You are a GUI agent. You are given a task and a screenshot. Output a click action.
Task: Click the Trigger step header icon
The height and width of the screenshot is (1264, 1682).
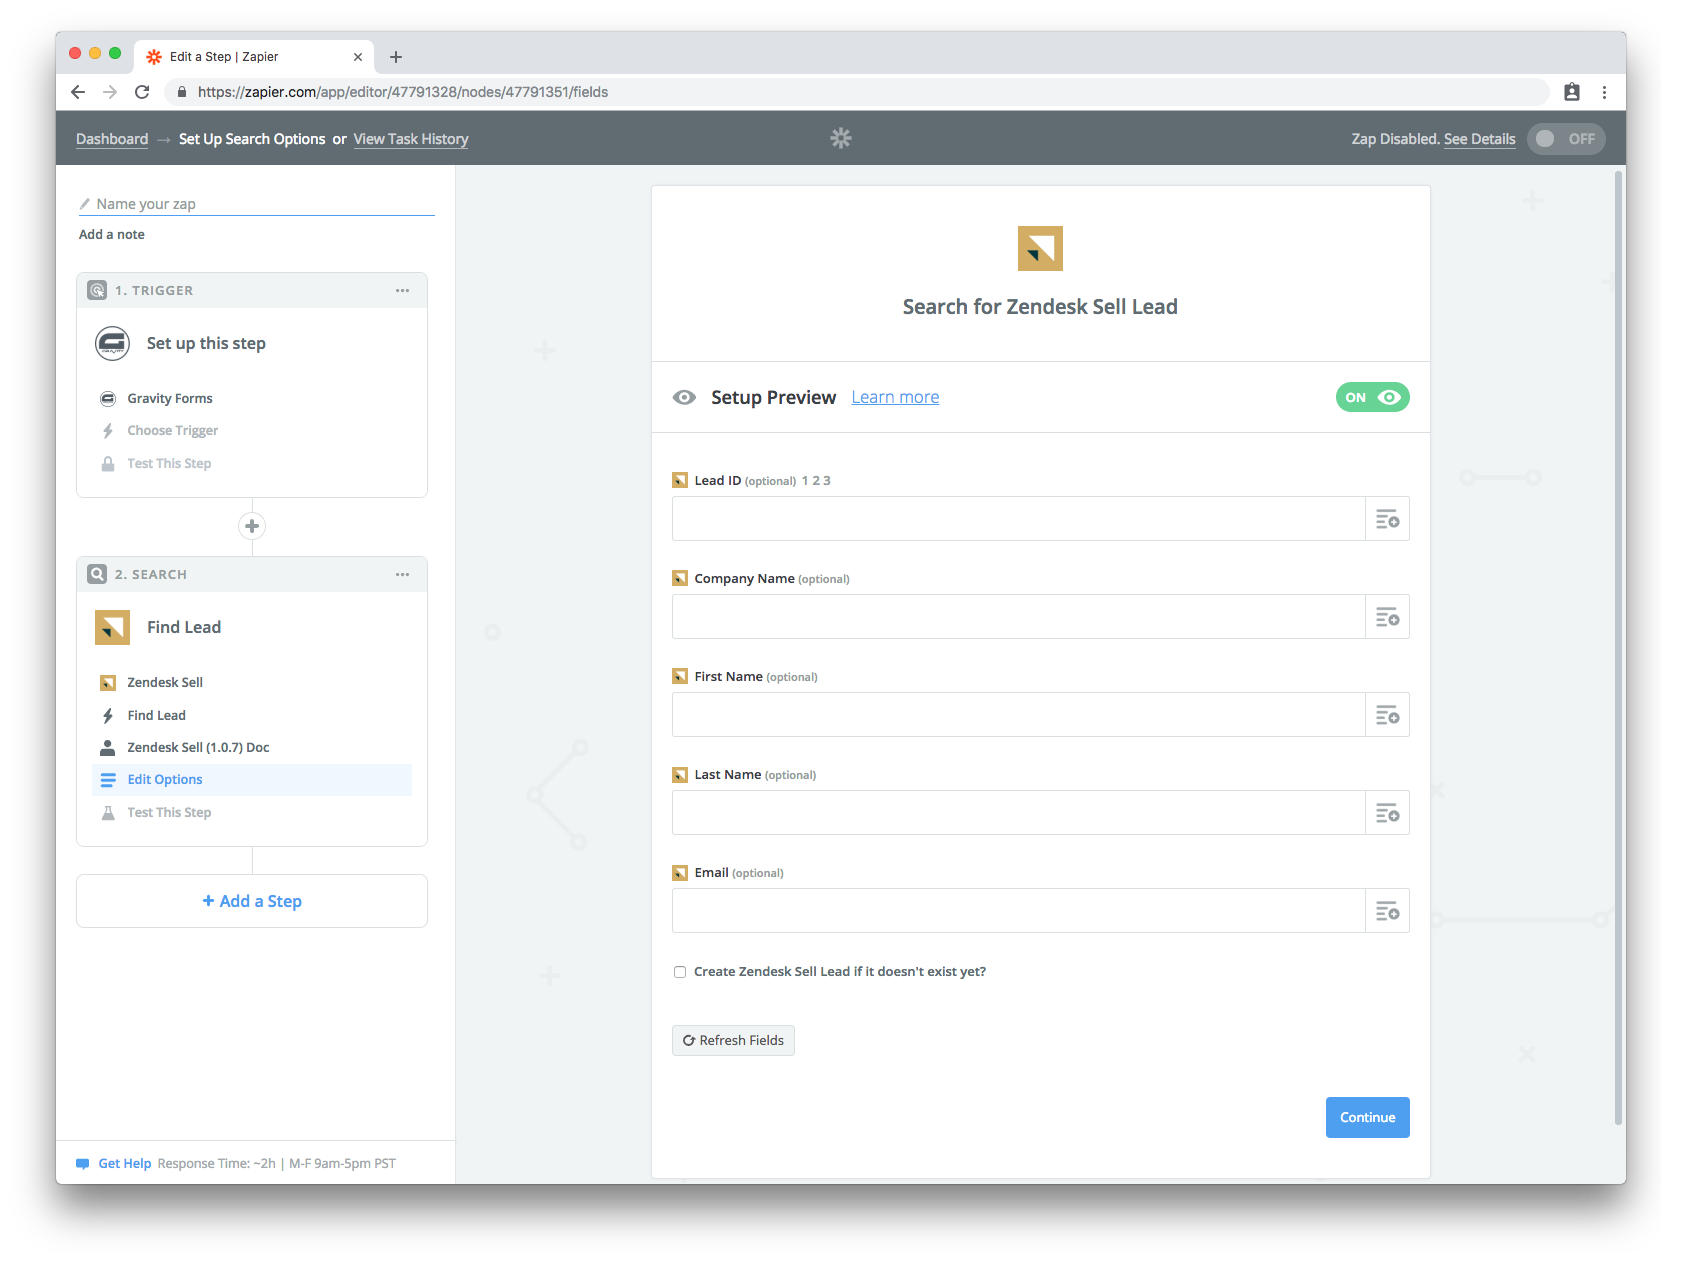coord(97,290)
